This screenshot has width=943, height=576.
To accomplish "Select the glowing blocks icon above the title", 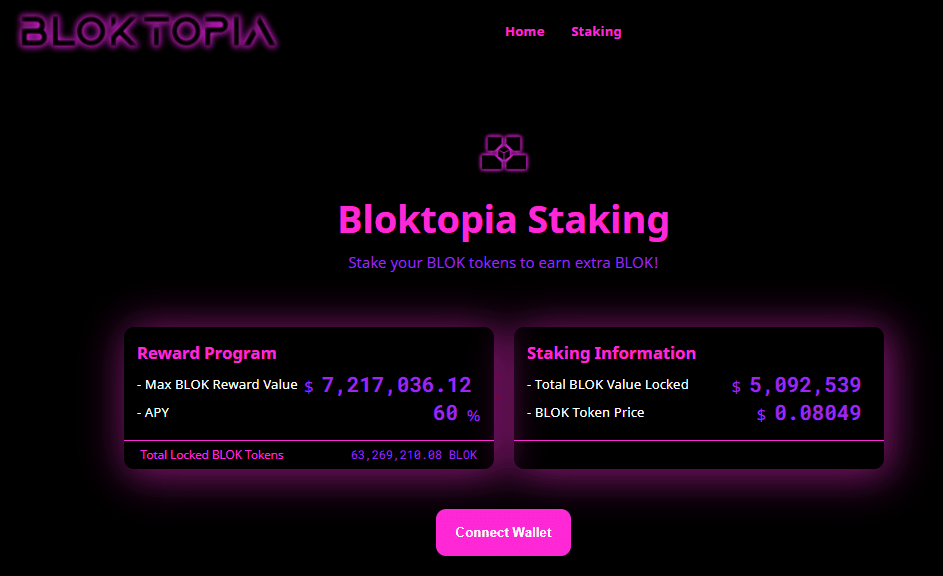I will click(503, 152).
